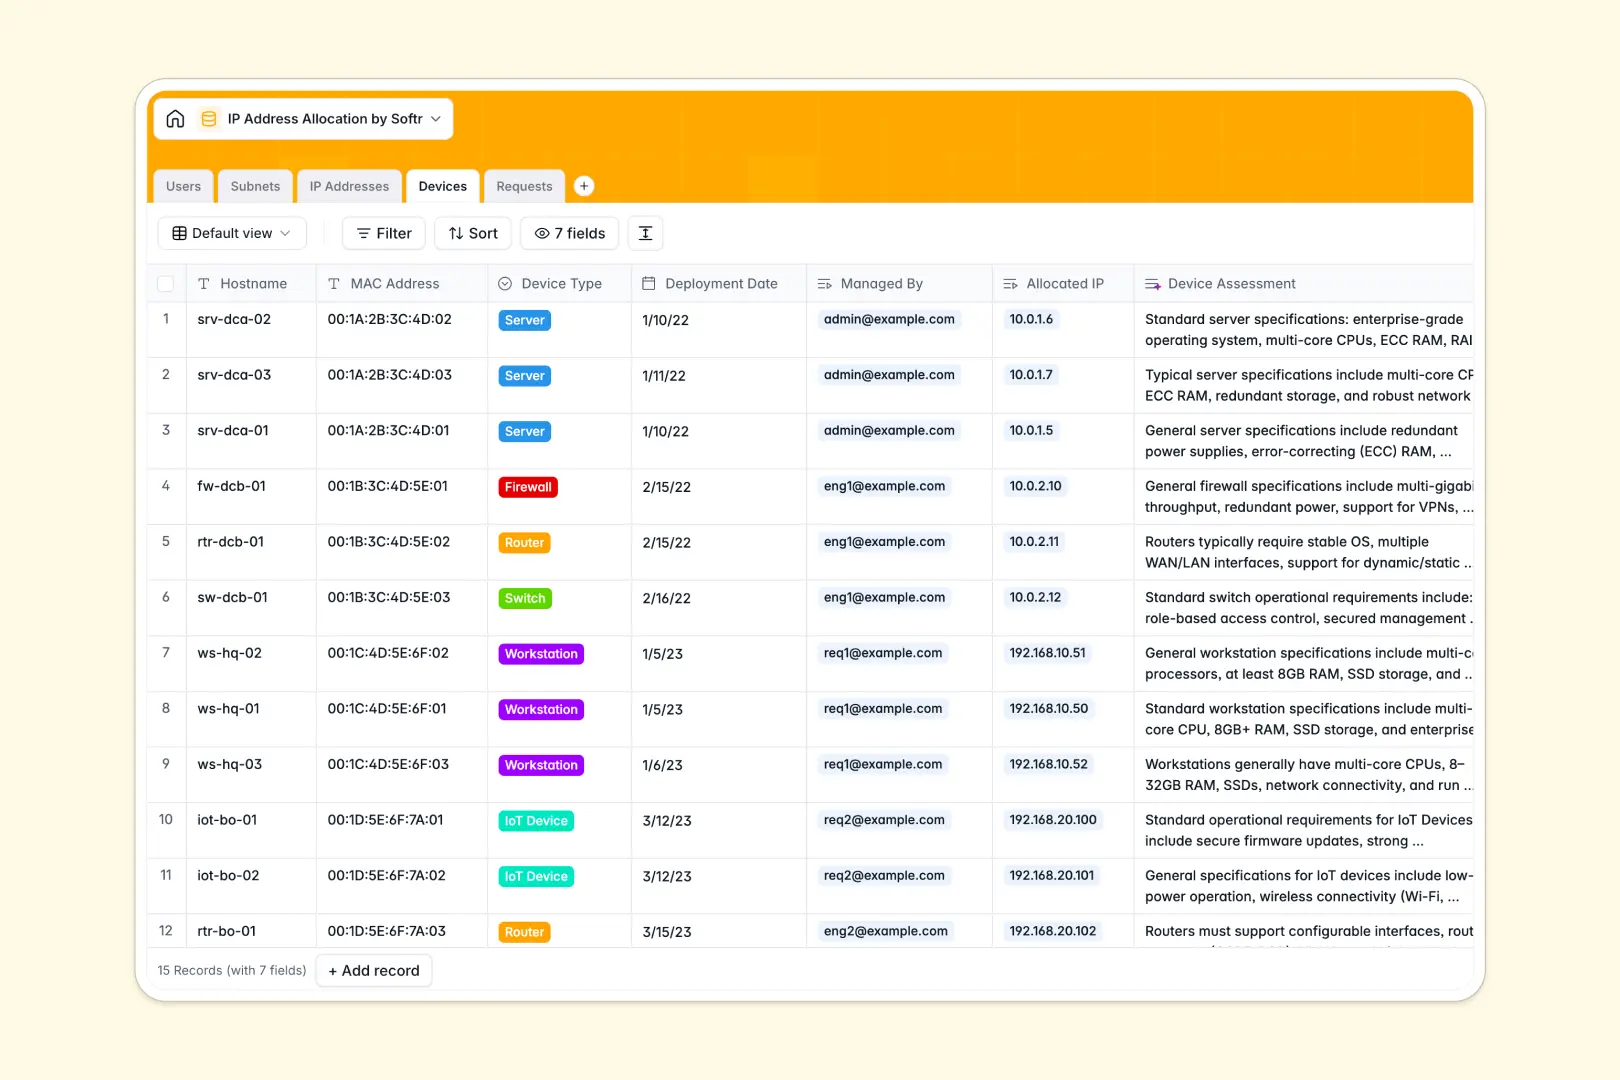Create a new table with the plus button

pos(584,186)
